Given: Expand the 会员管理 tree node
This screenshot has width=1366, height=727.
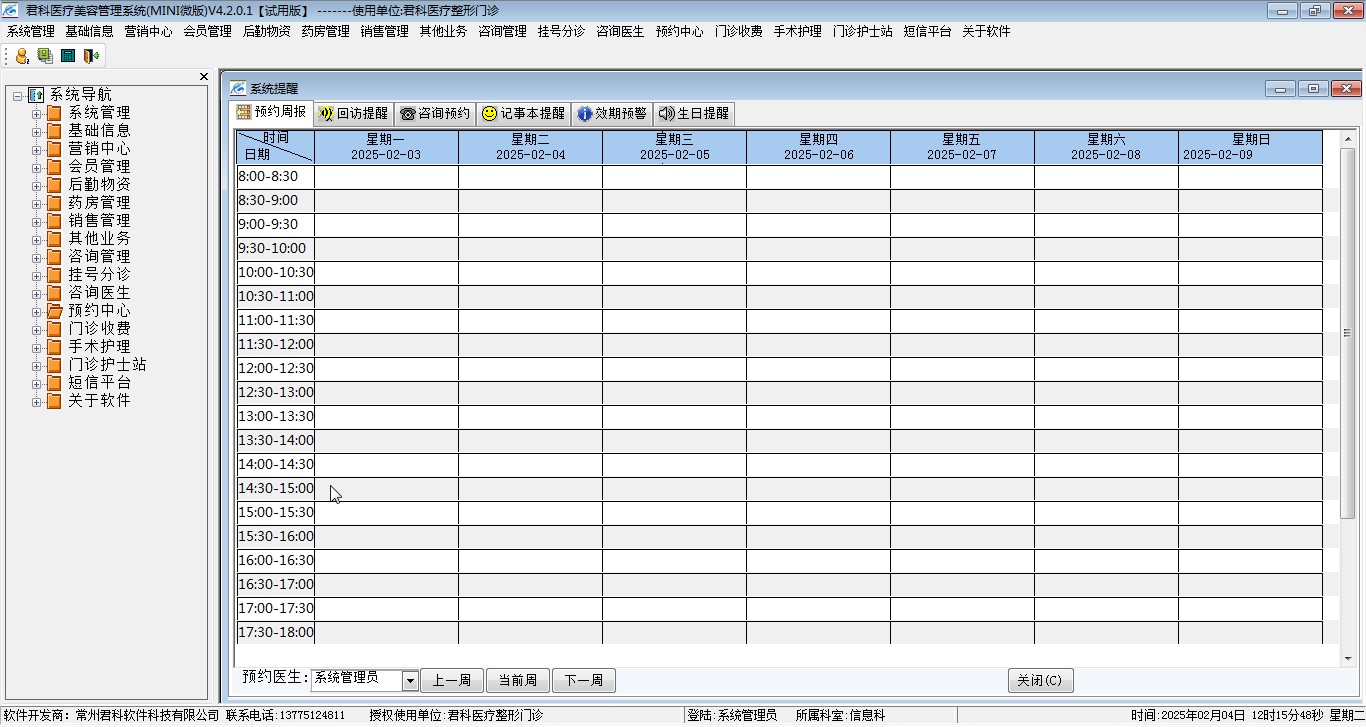Looking at the screenshot, I should pyautogui.click(x=36, y=167).
